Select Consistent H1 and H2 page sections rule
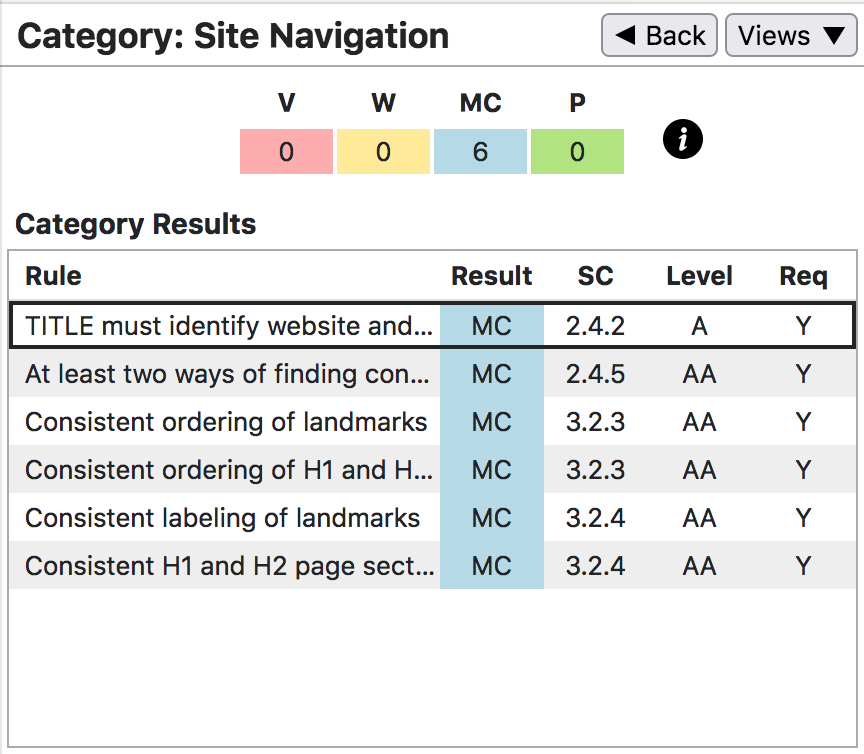 (230, 566)
